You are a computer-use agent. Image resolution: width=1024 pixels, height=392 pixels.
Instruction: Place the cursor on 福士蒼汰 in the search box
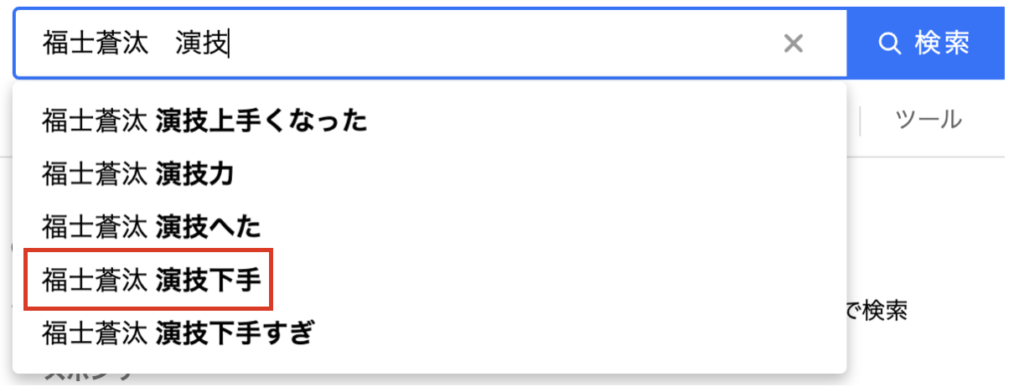pyautogui.click(x=95, y=44)
